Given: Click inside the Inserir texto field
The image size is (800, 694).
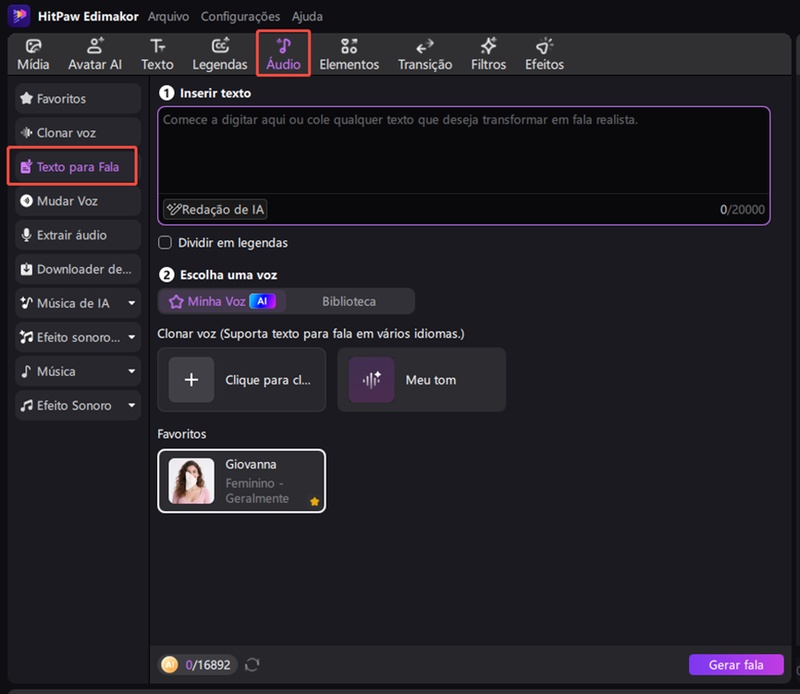Looking at the screenshot, I should pyautogui.click(x=464, y=151).
